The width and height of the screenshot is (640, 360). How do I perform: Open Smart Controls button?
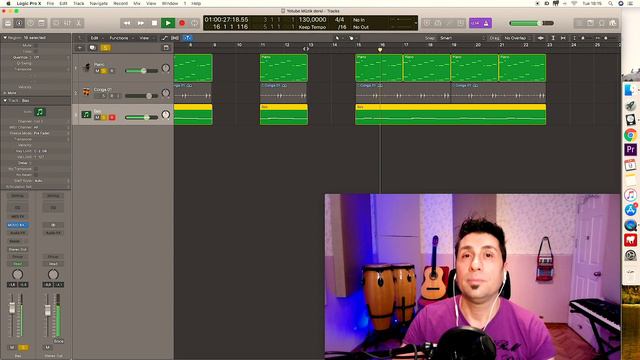[x=56, y=23]
